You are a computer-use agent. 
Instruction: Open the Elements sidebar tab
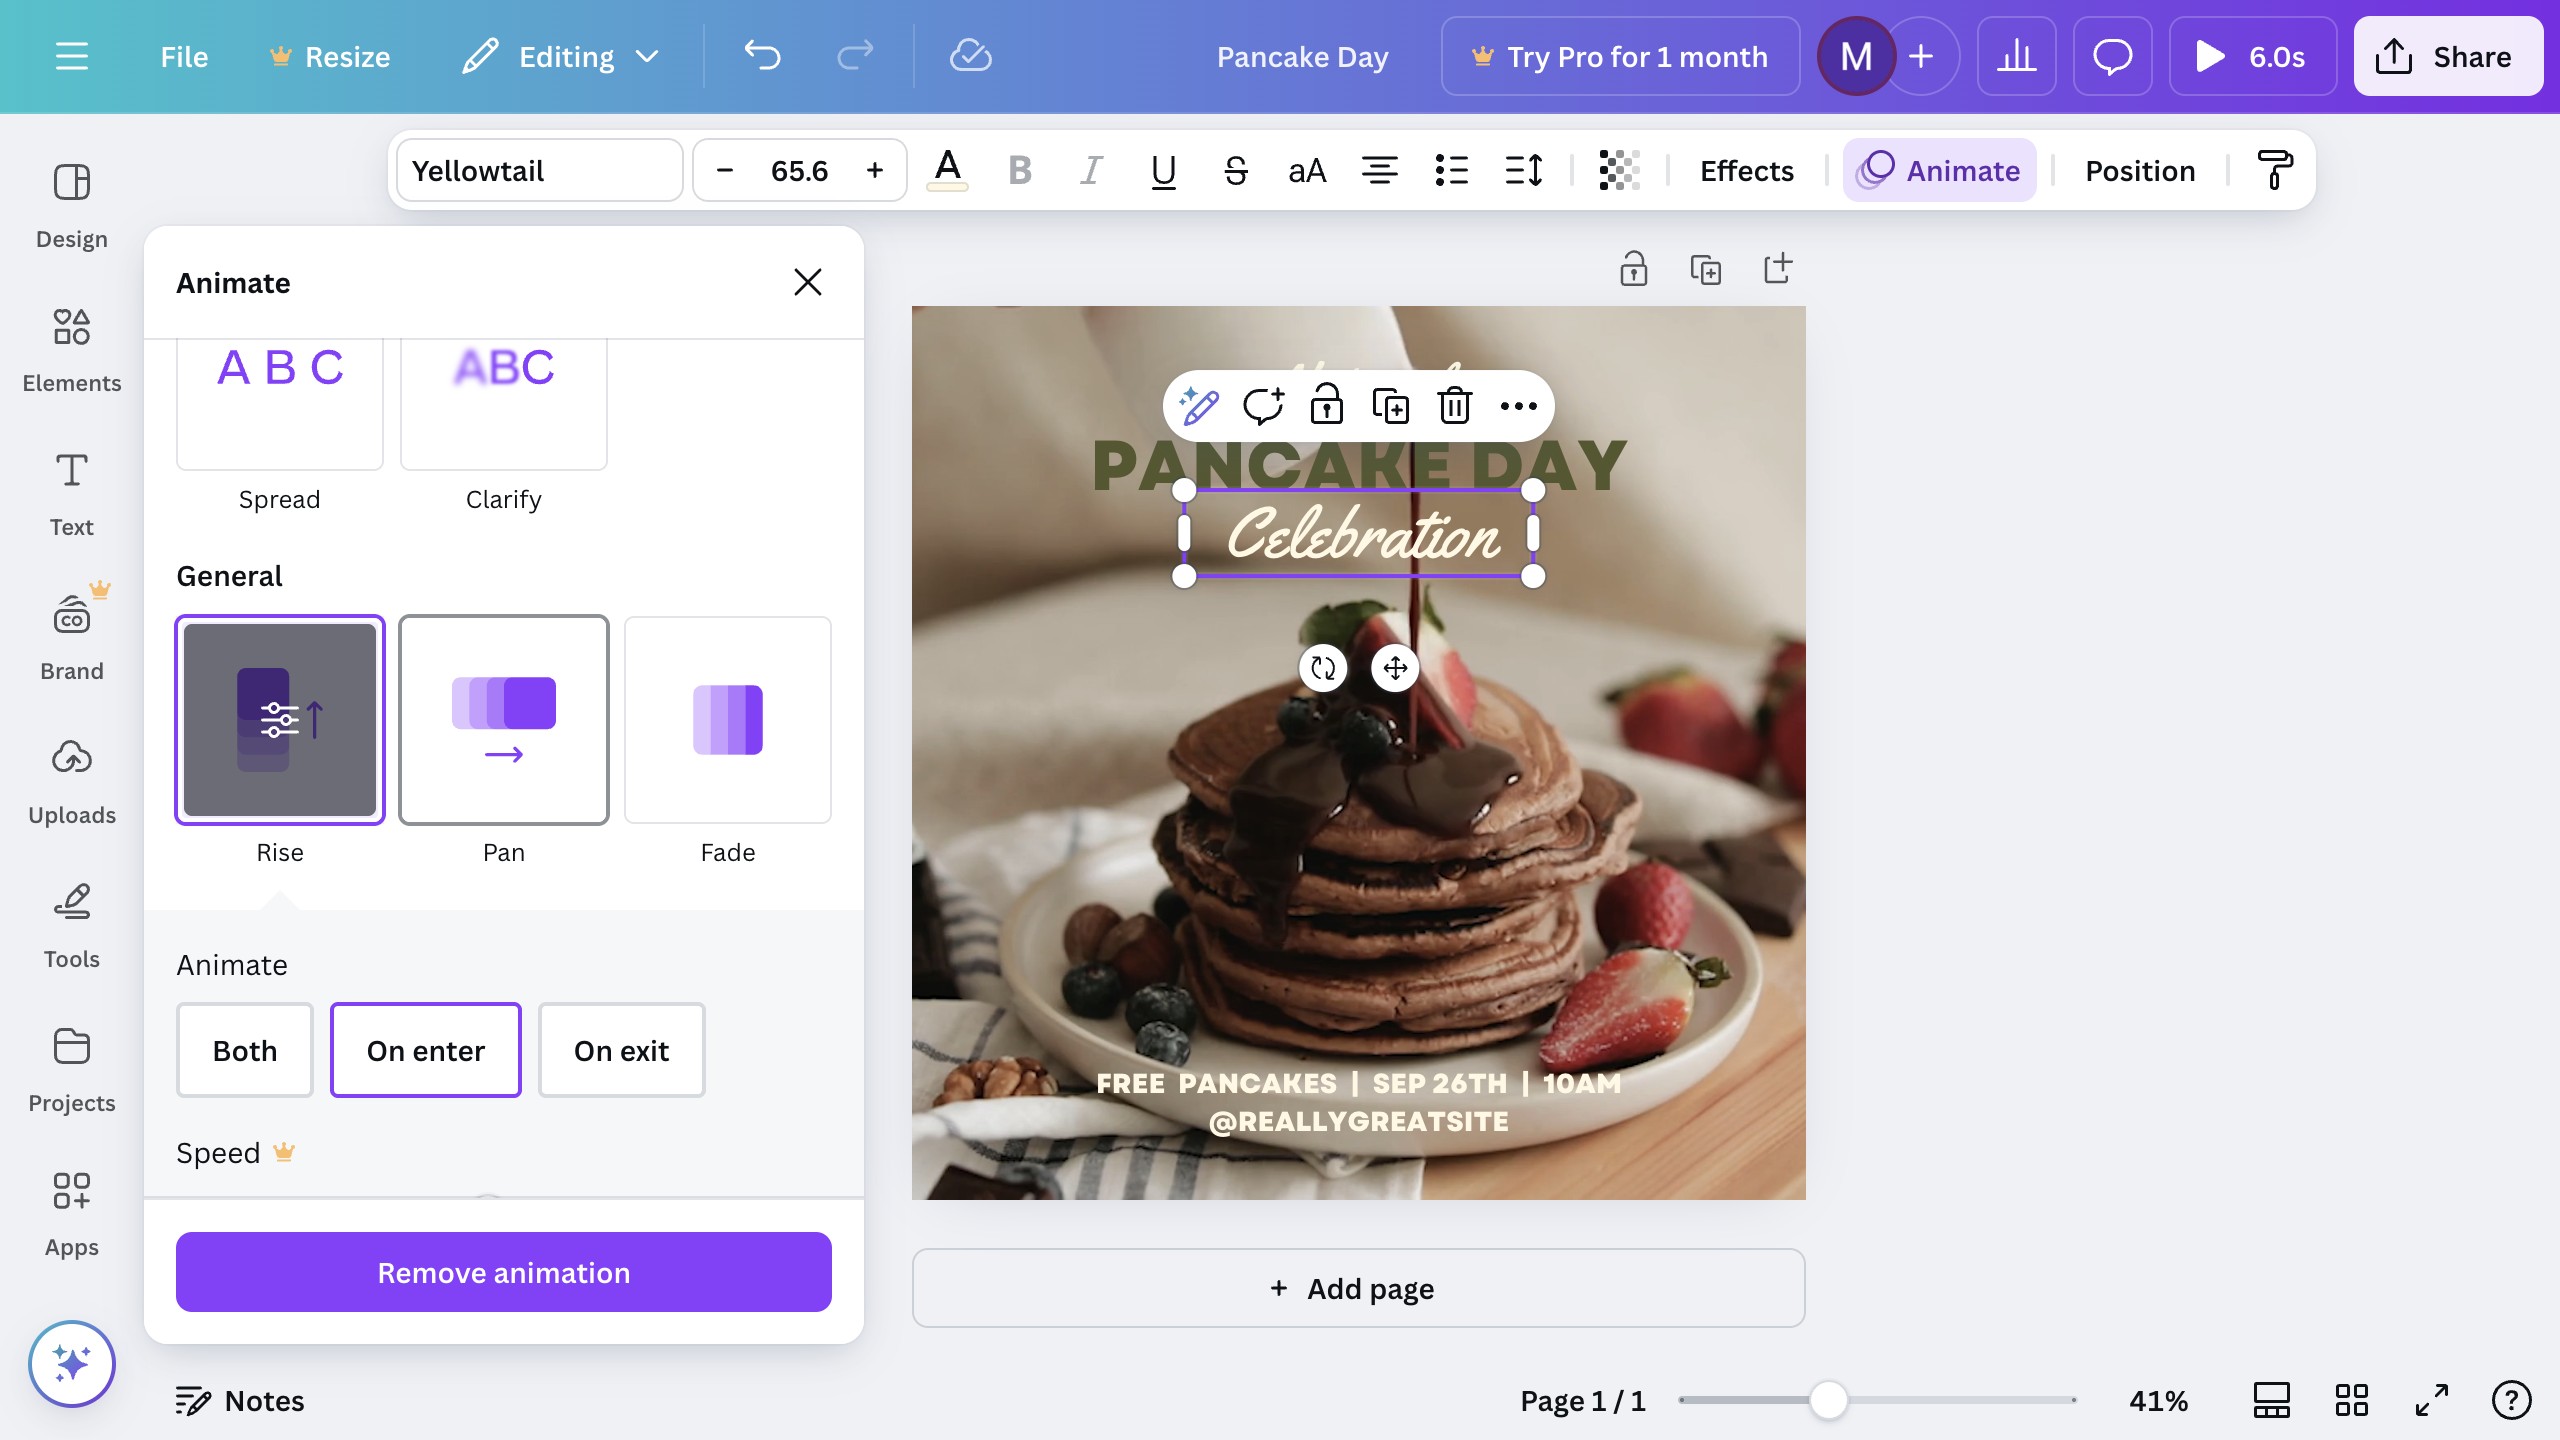pos(72,350)
